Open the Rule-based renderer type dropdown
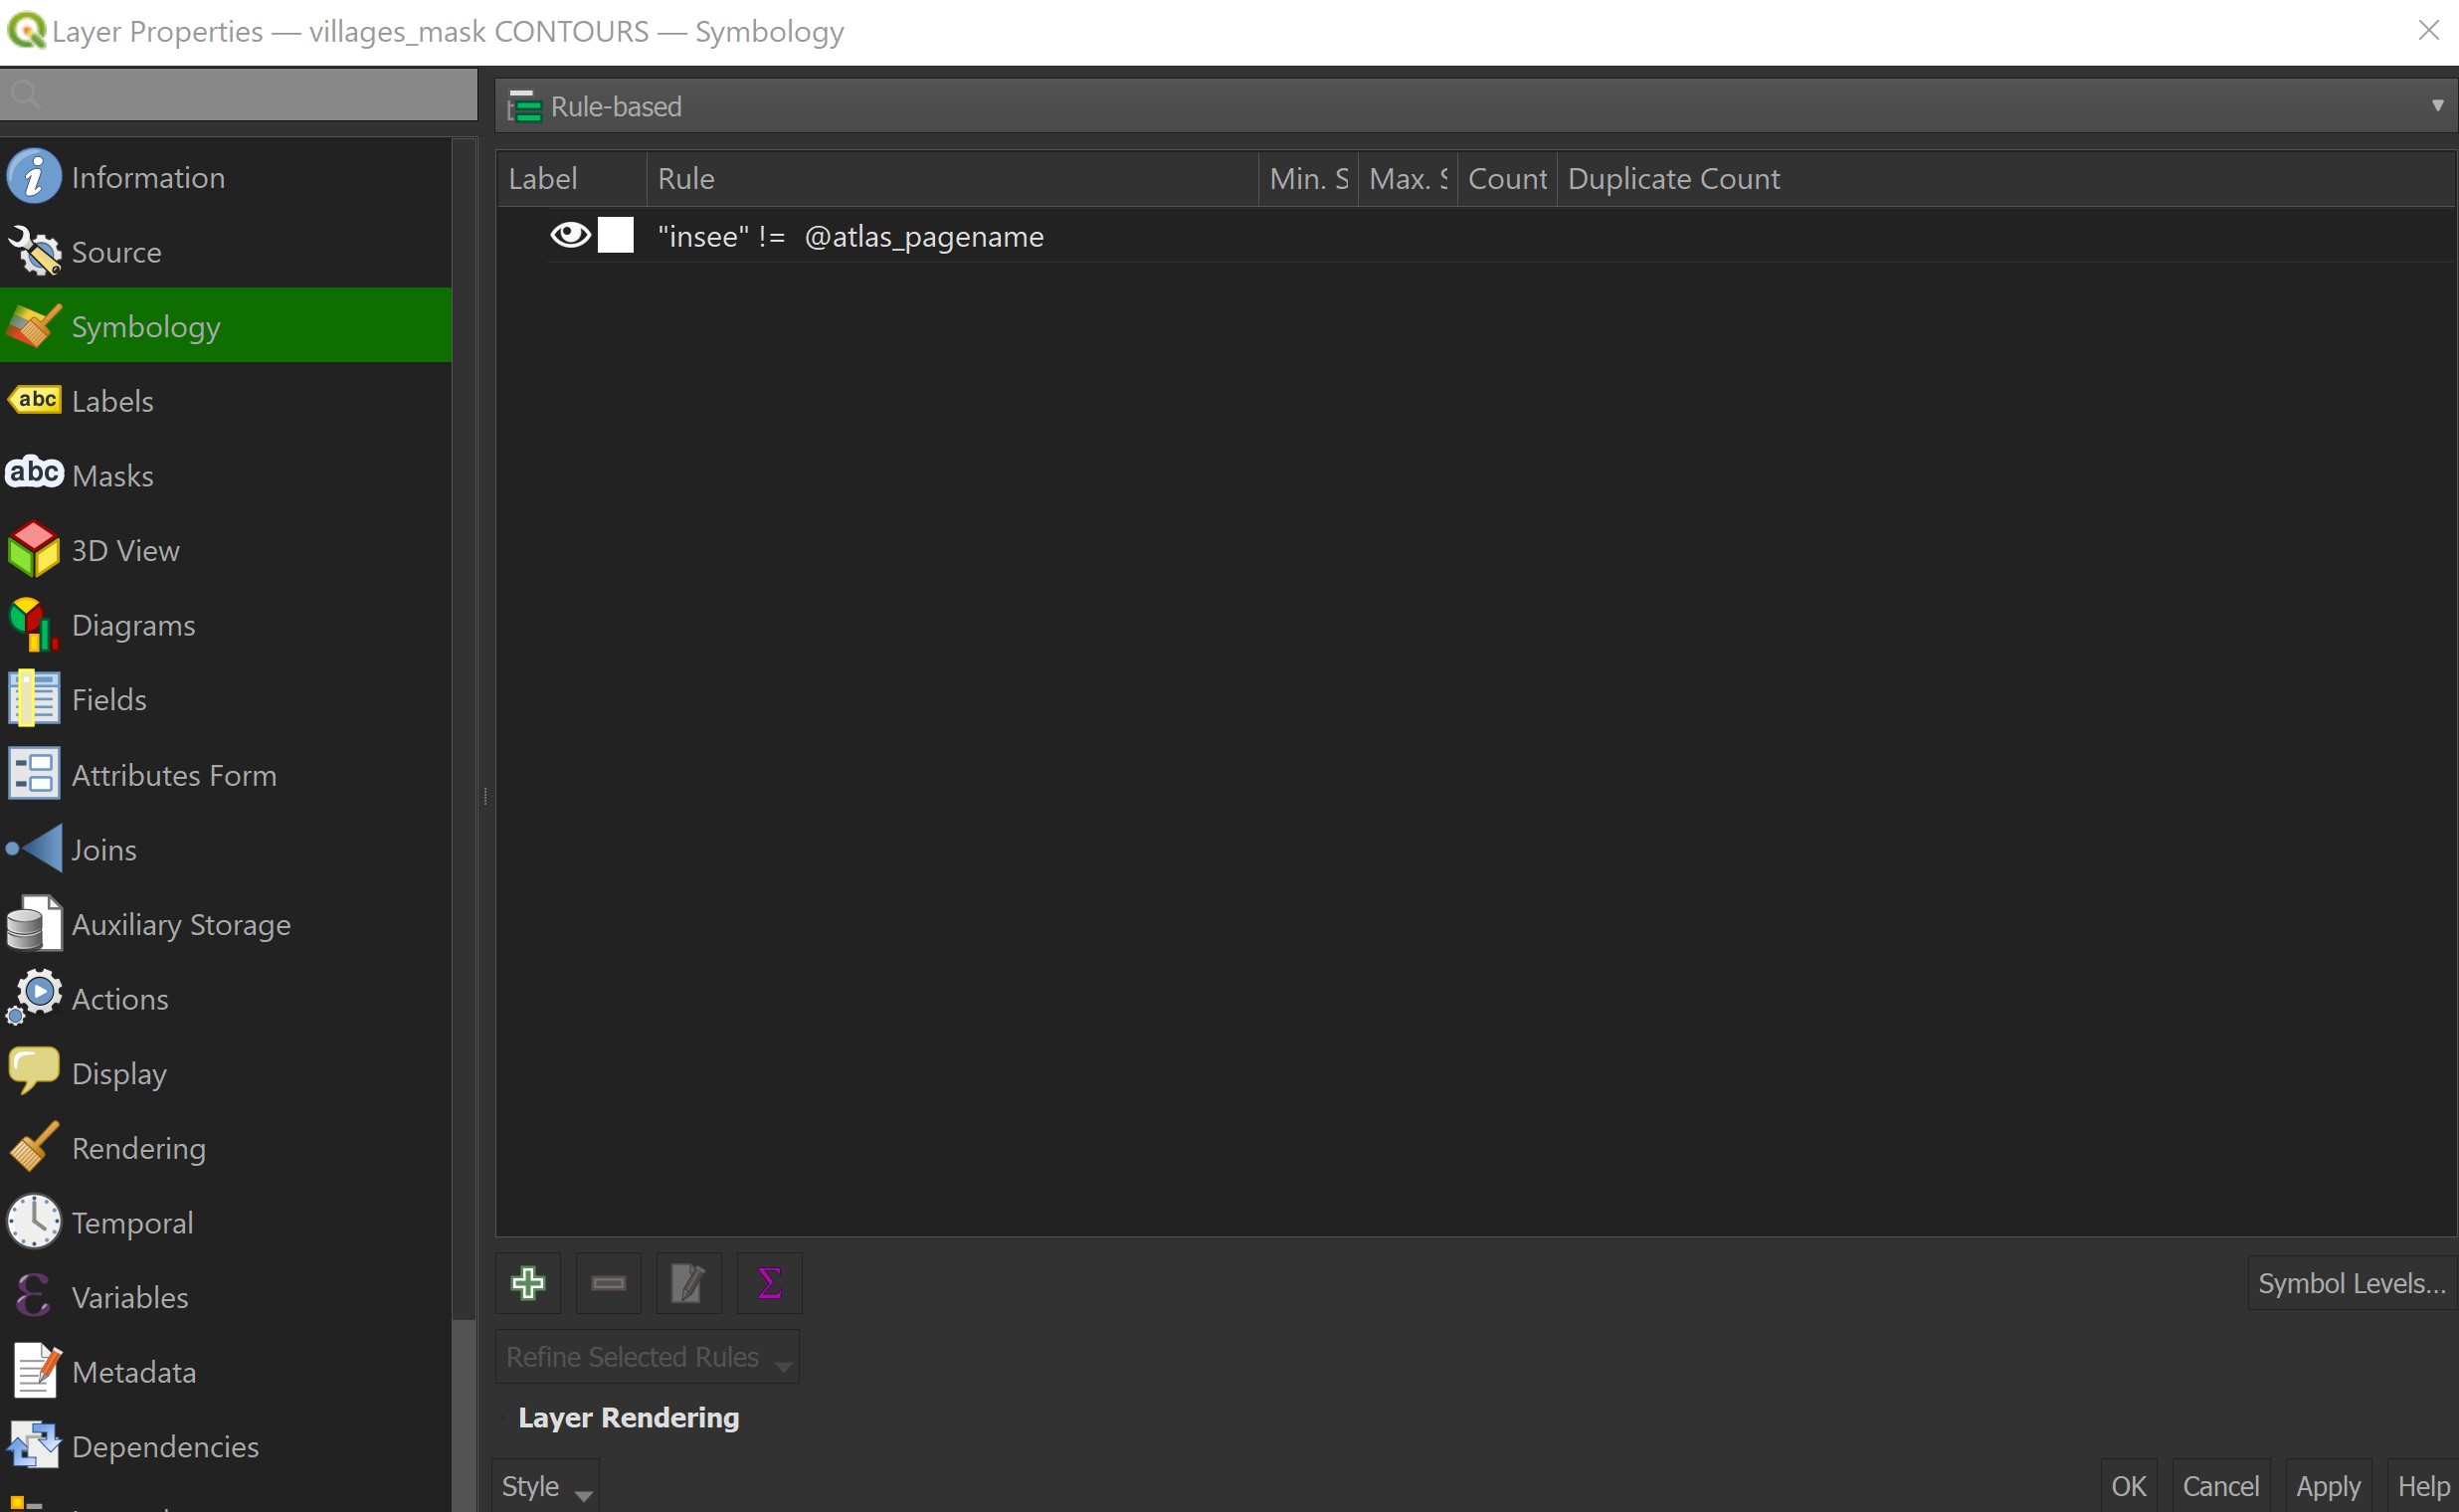This screenshot has width=2459, height=1512. coord(1475,106)
